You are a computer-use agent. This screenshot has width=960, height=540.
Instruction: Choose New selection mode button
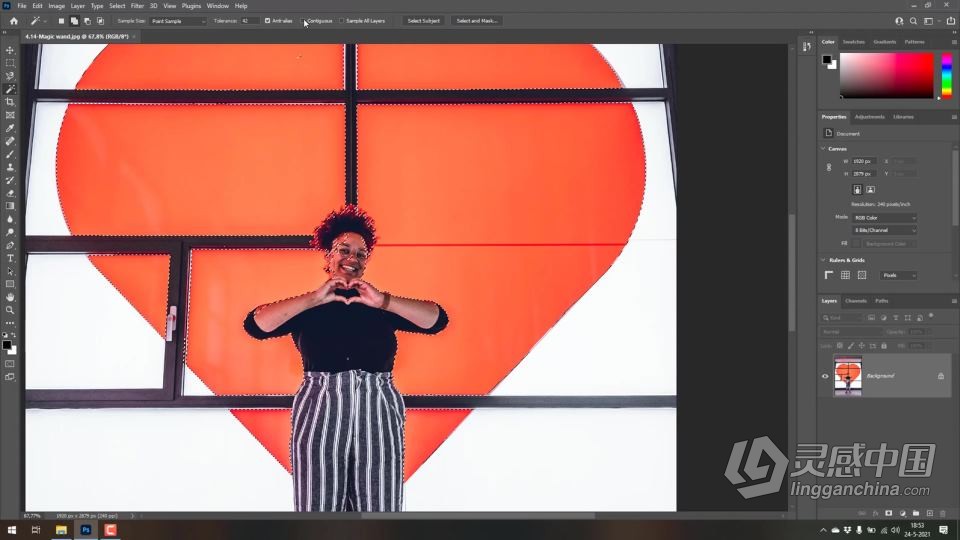(61, 21)
